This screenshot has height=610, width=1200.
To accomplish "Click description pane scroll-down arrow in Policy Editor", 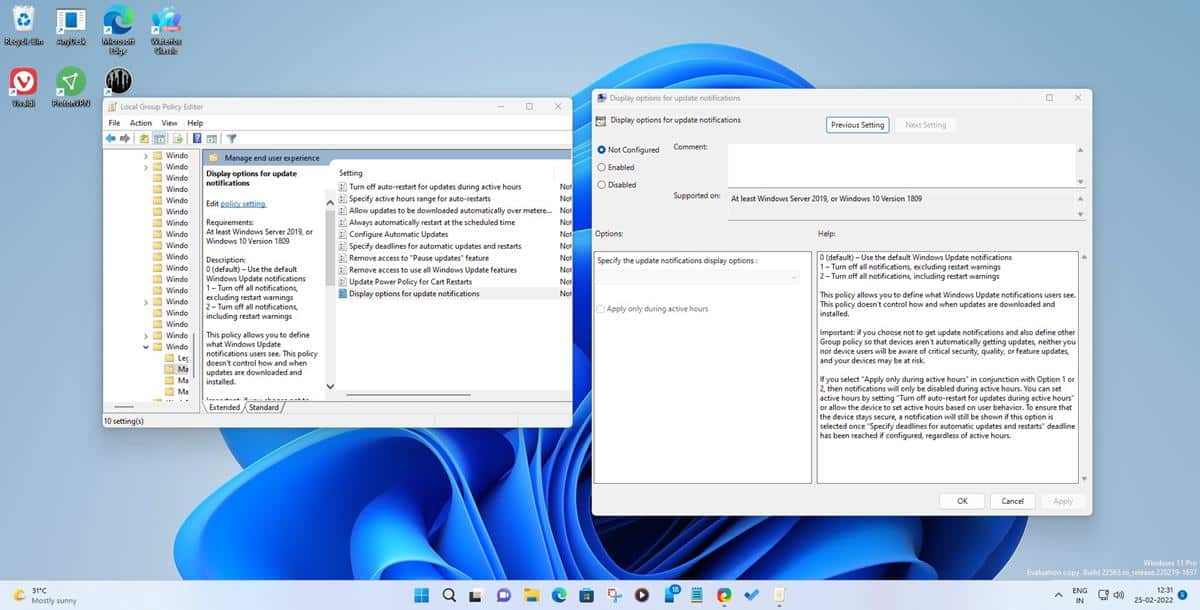I will (x=331, y=386).
